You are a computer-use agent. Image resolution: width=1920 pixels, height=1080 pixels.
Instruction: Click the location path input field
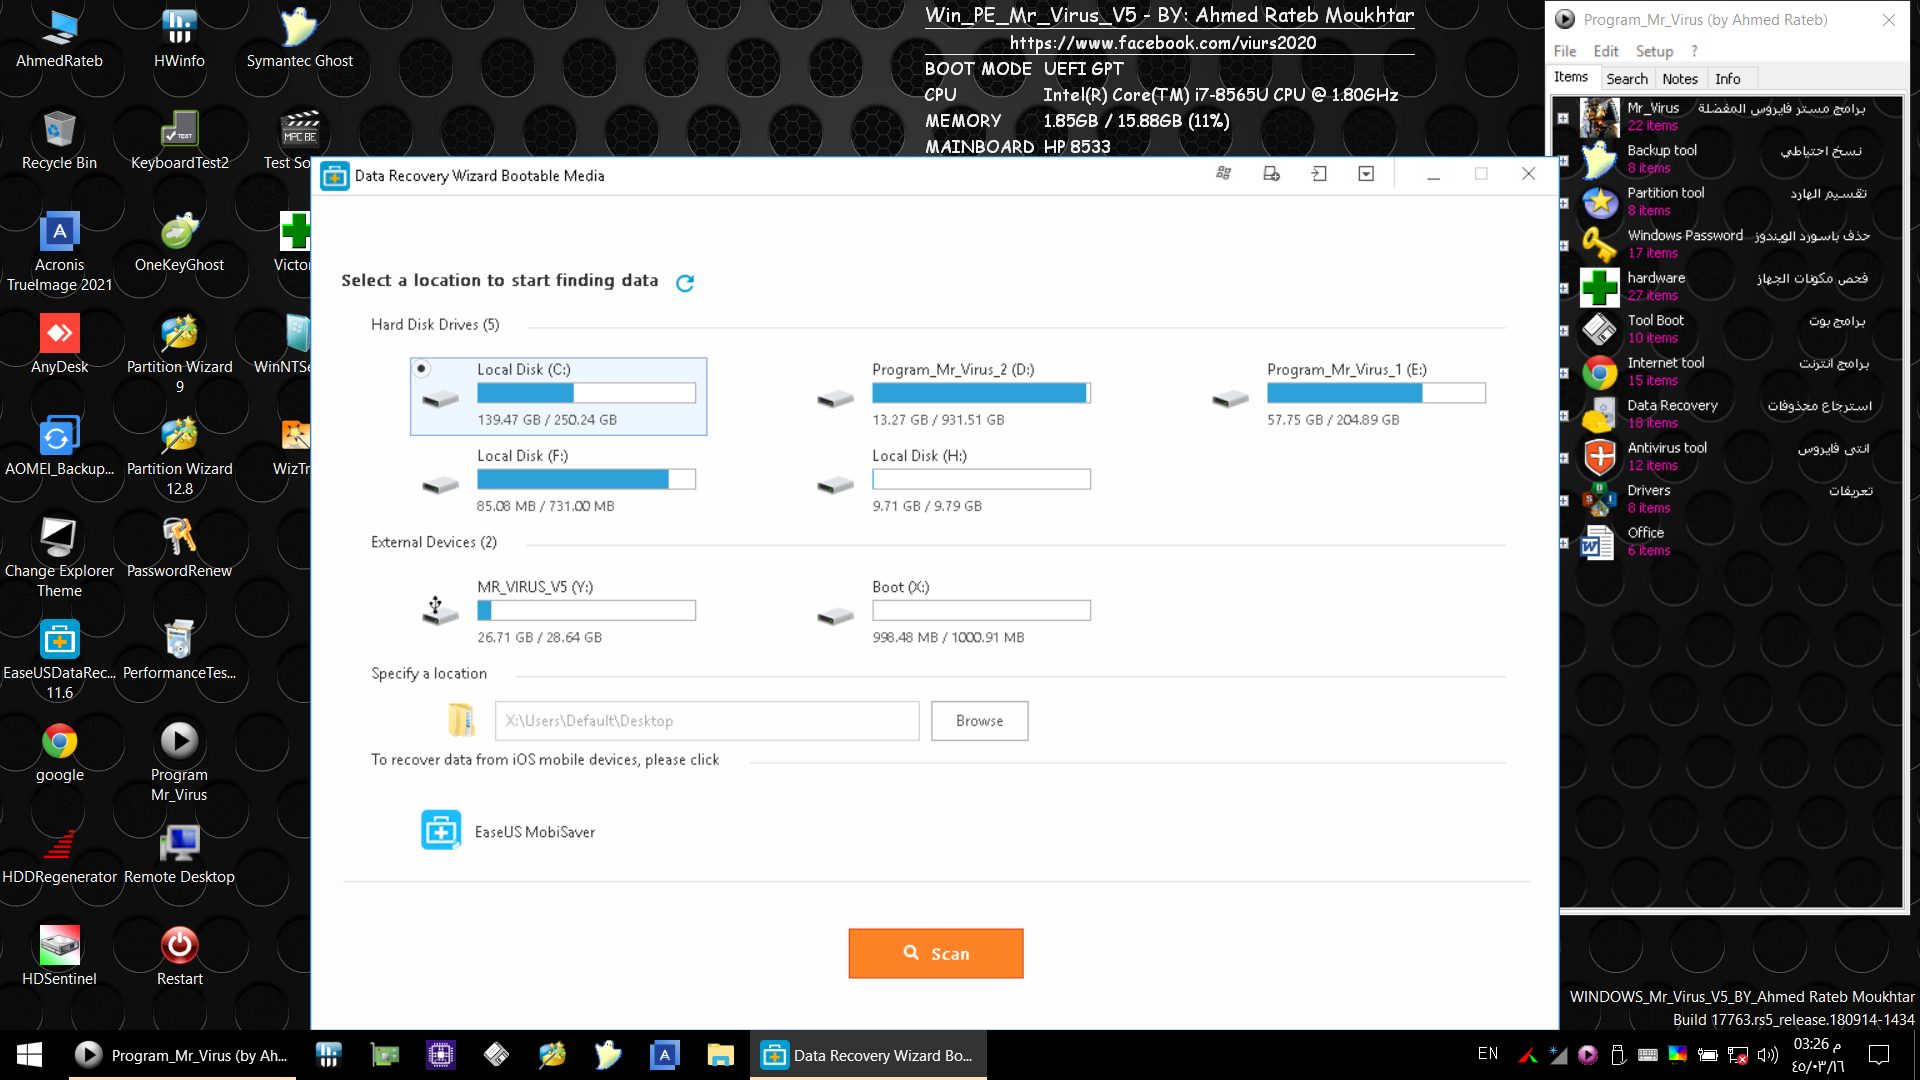click(x=707, y=721)
